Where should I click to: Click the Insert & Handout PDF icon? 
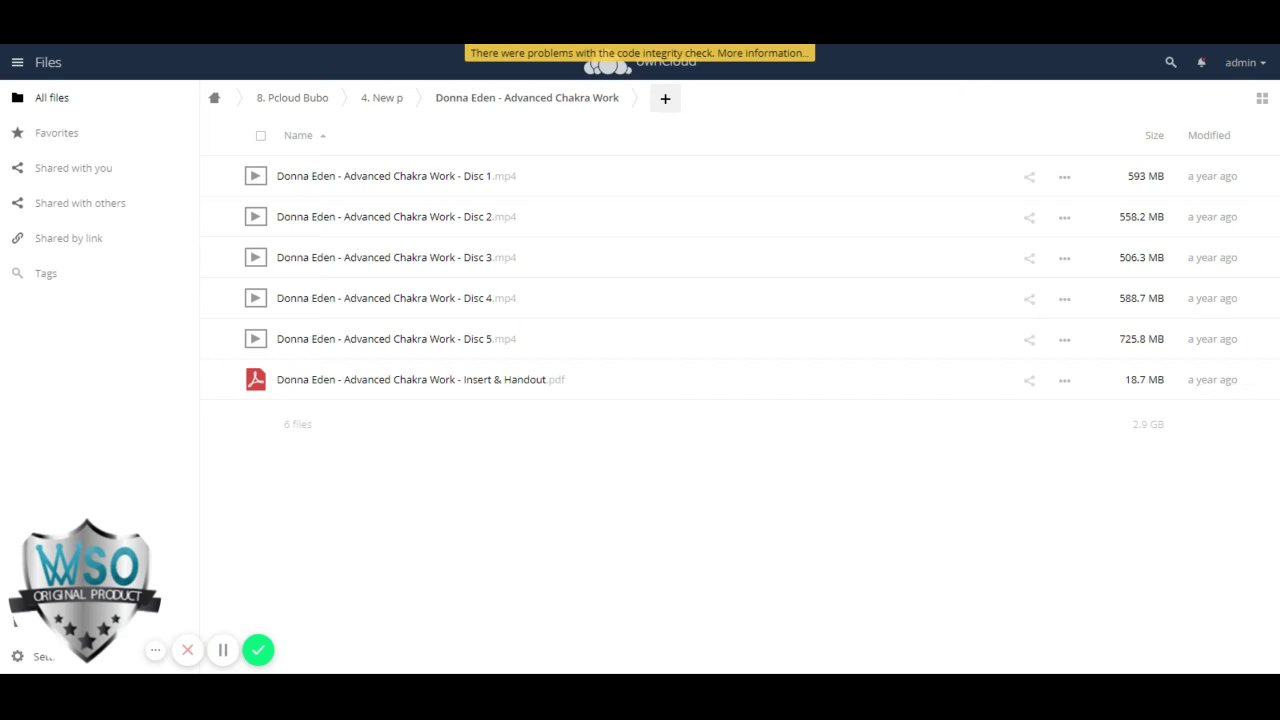point(256,379)
